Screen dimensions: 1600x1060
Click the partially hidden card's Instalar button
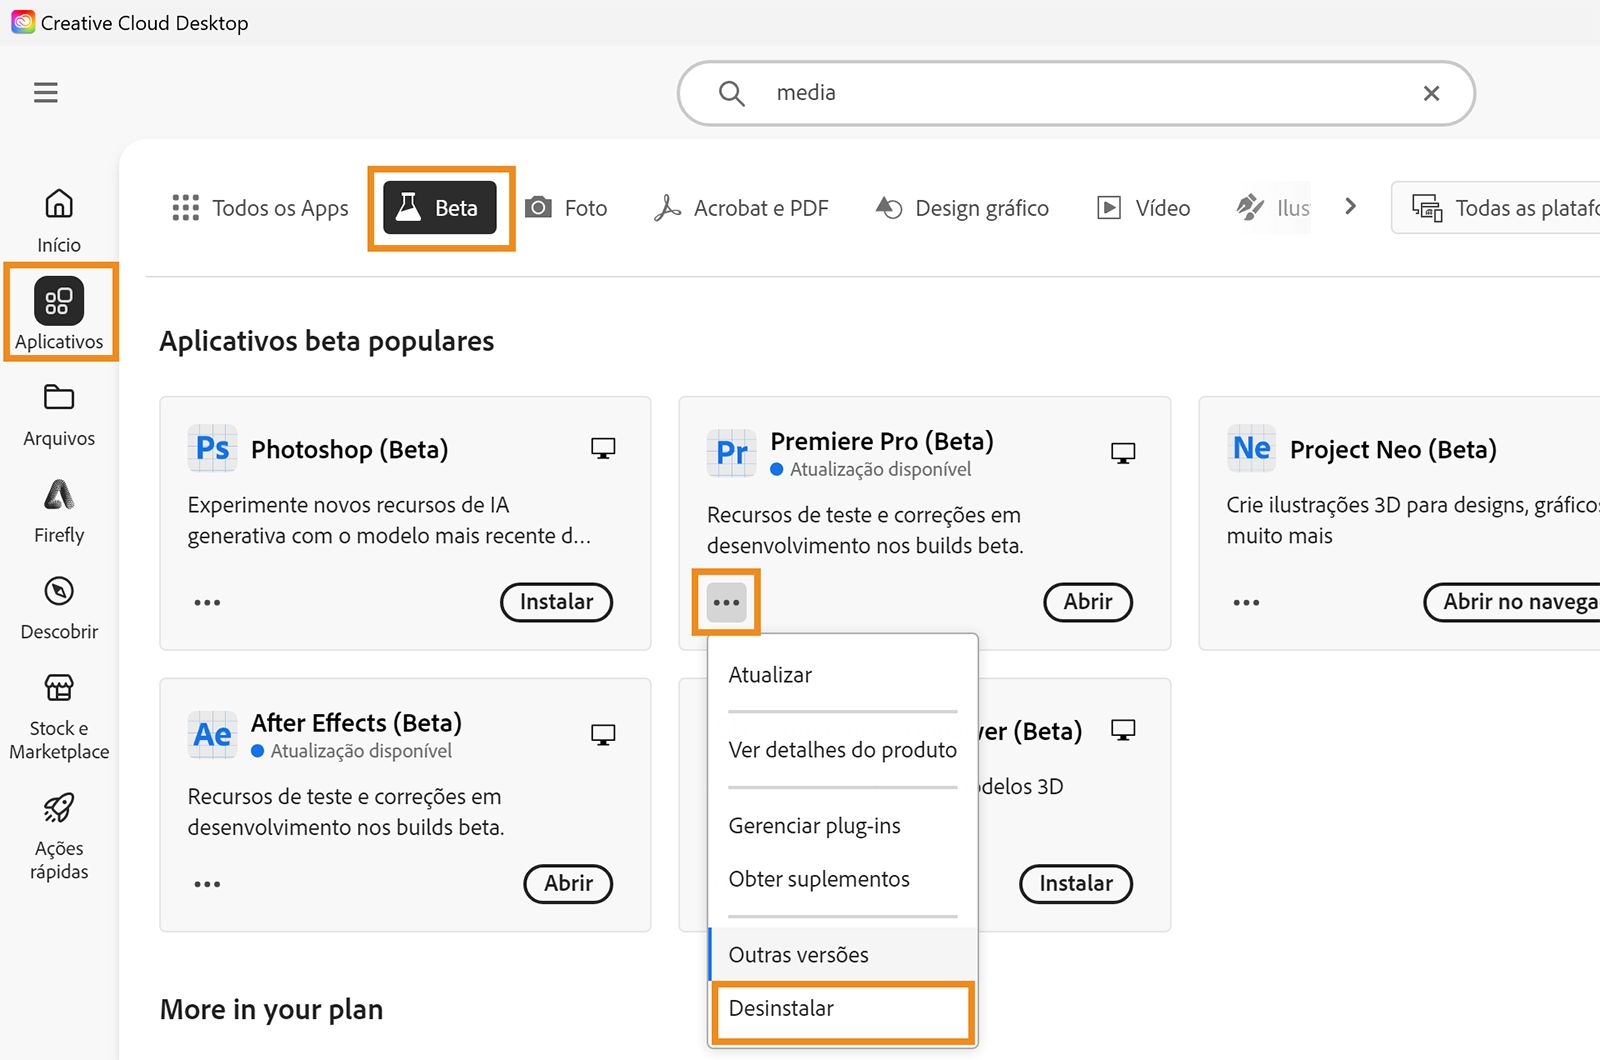point(1076,884)
